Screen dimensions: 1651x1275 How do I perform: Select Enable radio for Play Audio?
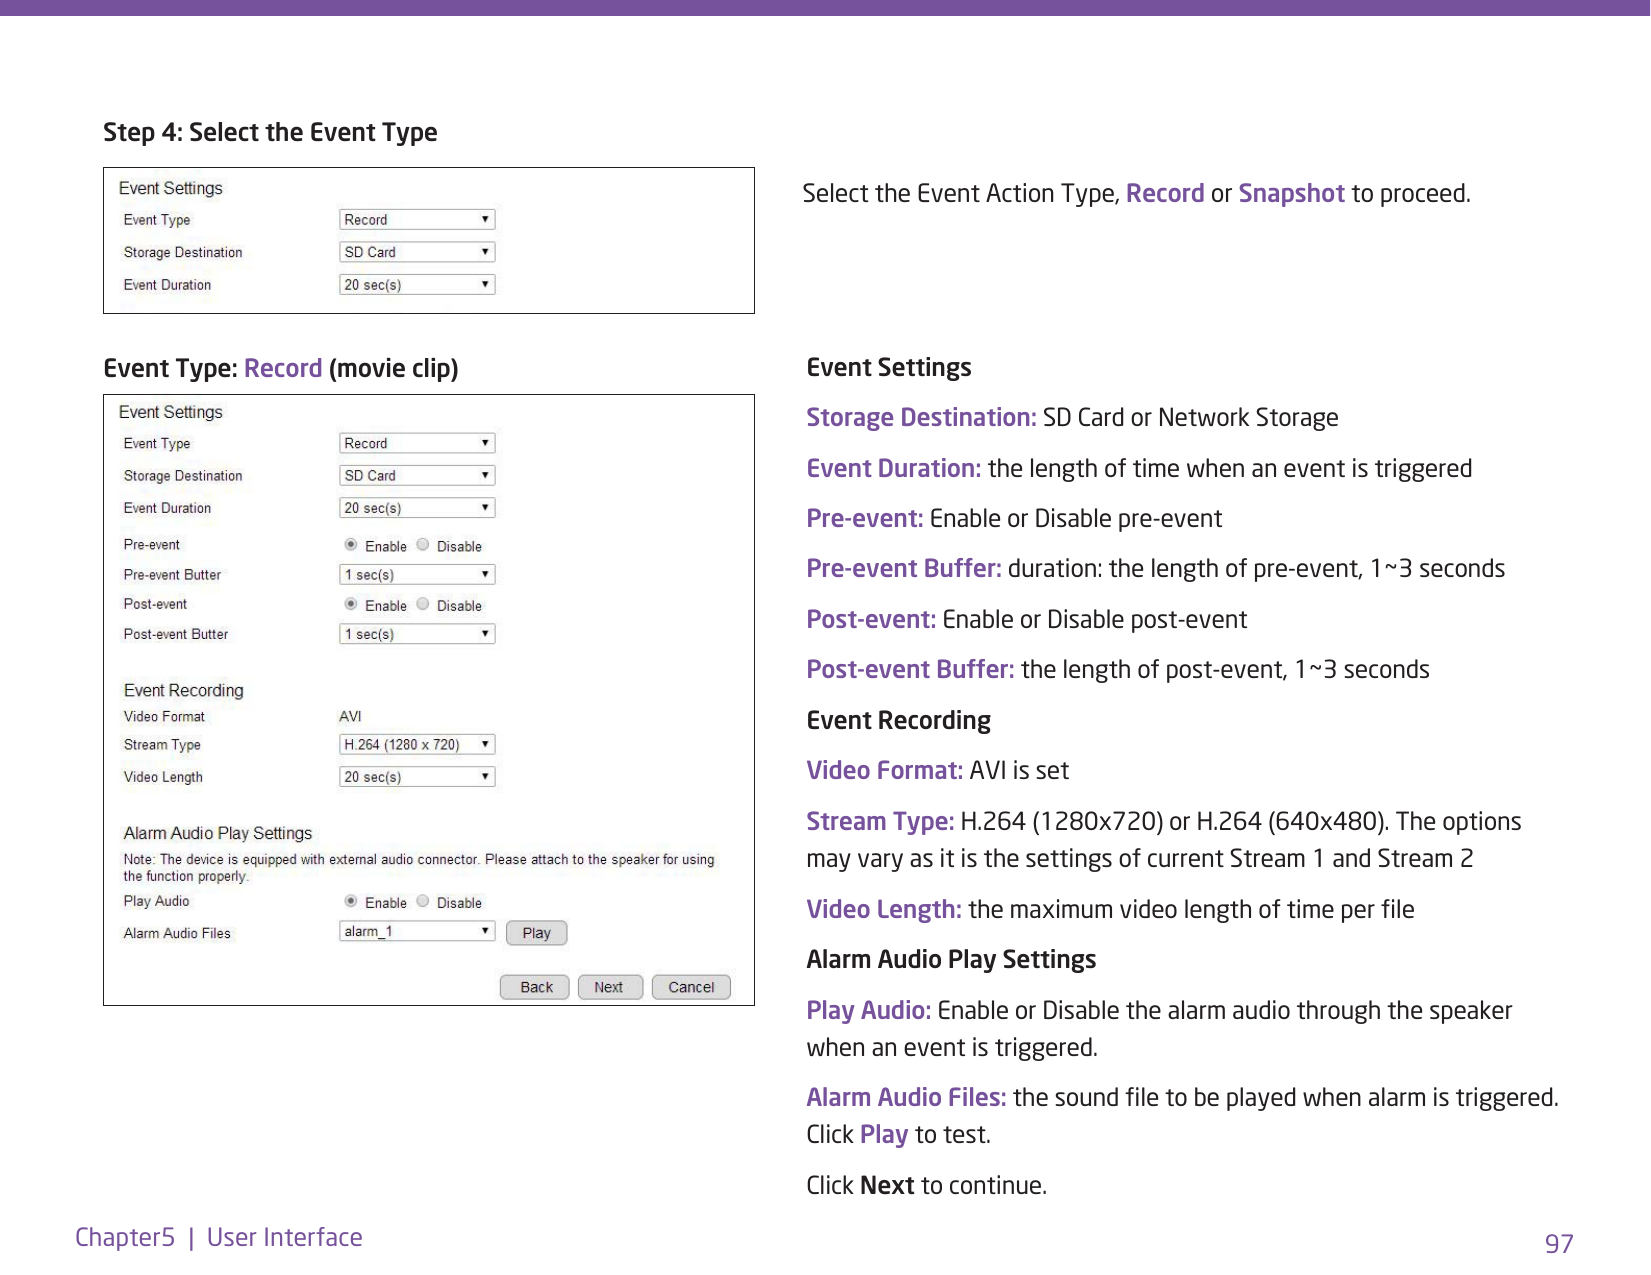click(x=351, y=901)
